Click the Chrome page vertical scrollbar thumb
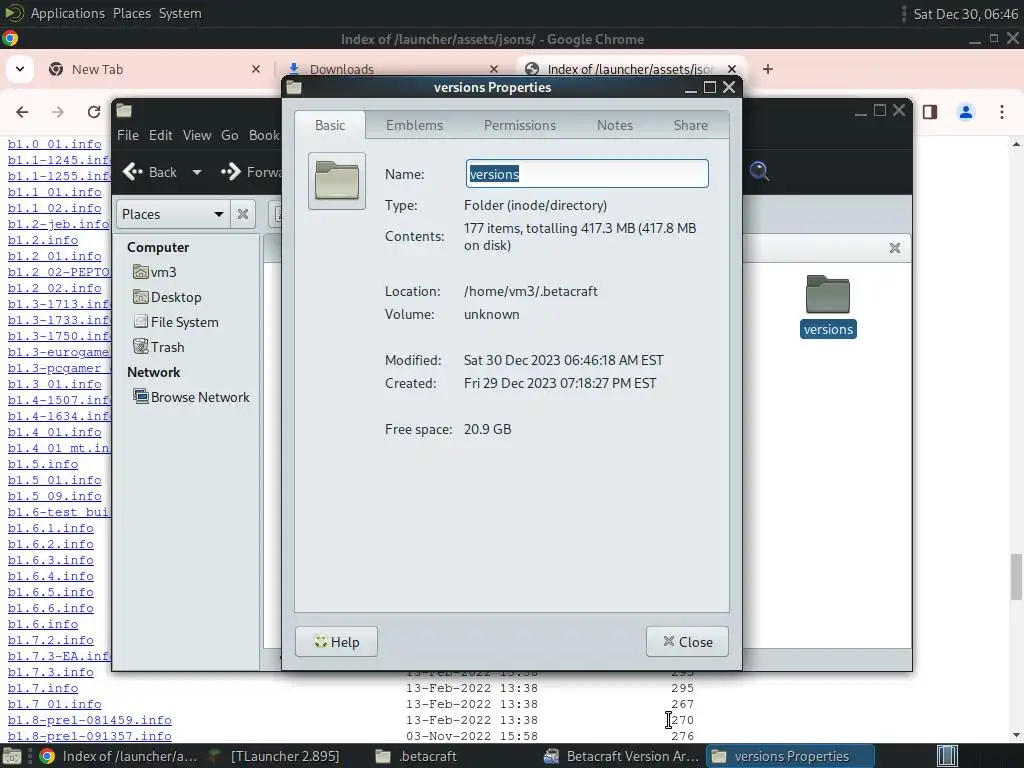The height and width of the screenshot is (768, 1024). point(1016,576)
